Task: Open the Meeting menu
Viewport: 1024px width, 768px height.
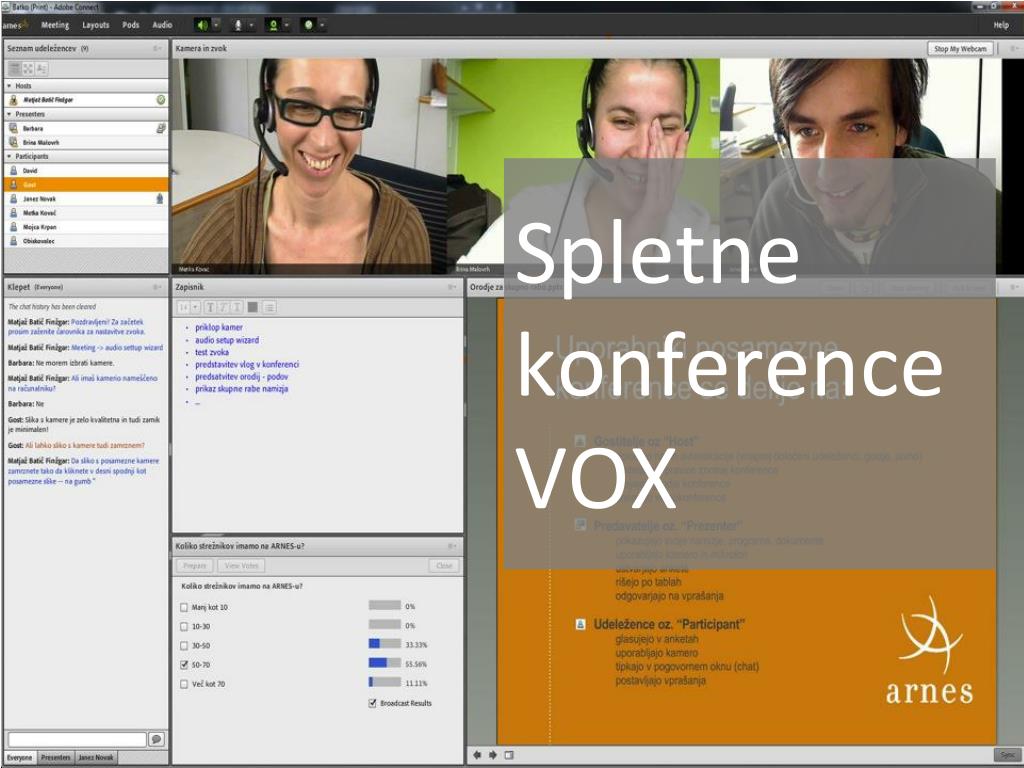Action: [x=55, y=25]
